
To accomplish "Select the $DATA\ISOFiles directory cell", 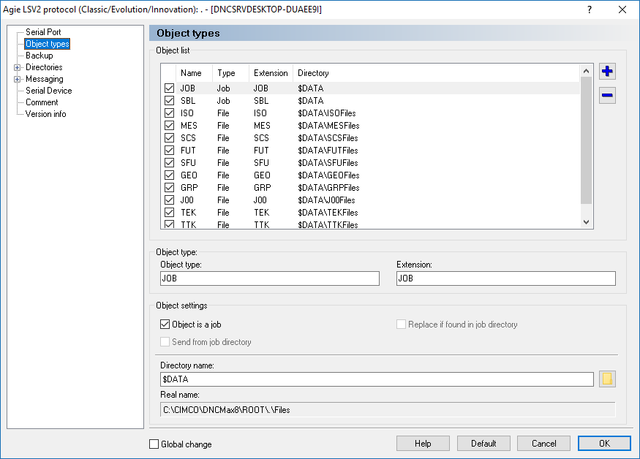I will click(327, 113).
